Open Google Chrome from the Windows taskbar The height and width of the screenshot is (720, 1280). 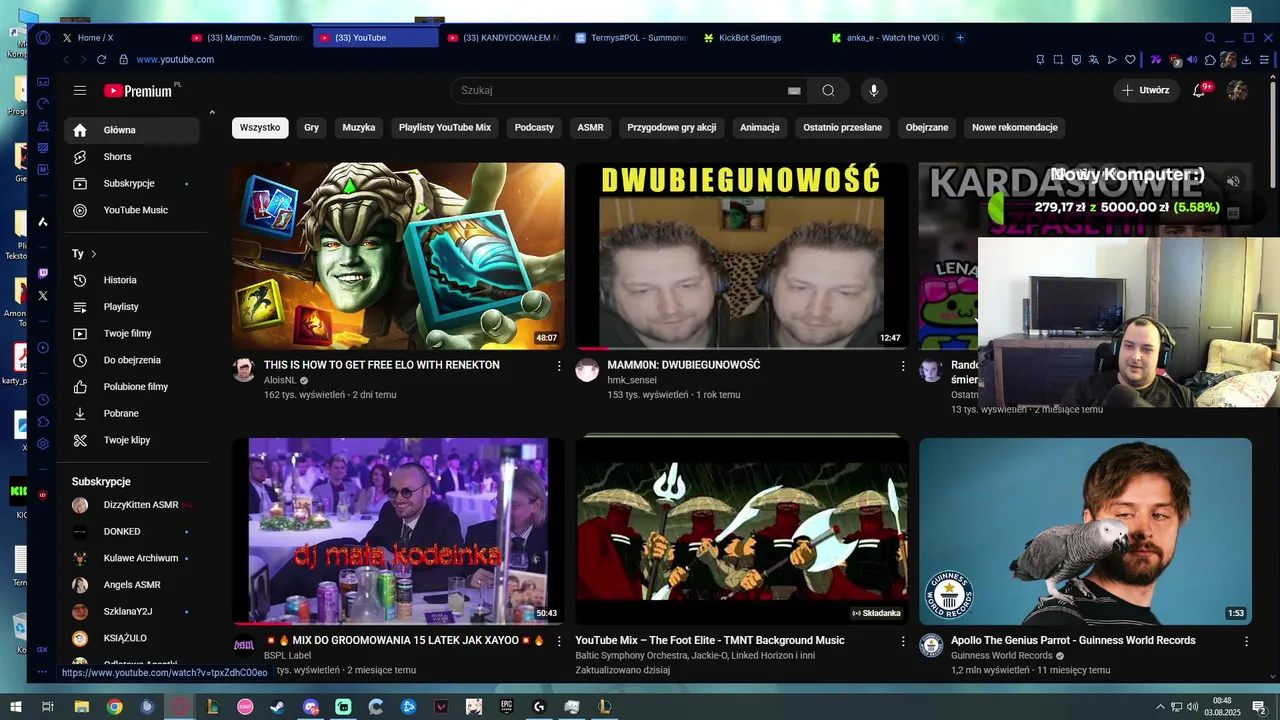(115, 707)
